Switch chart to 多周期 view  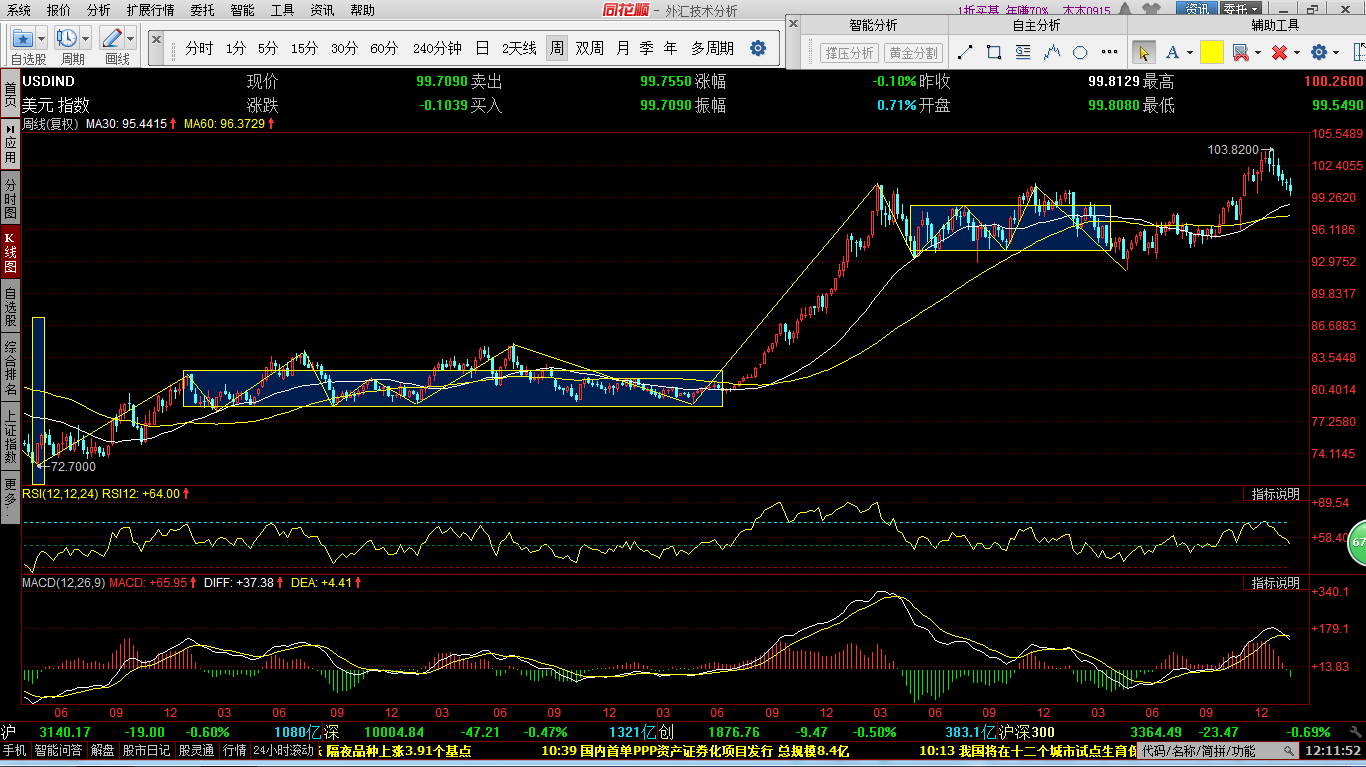(x=712, y=48)
